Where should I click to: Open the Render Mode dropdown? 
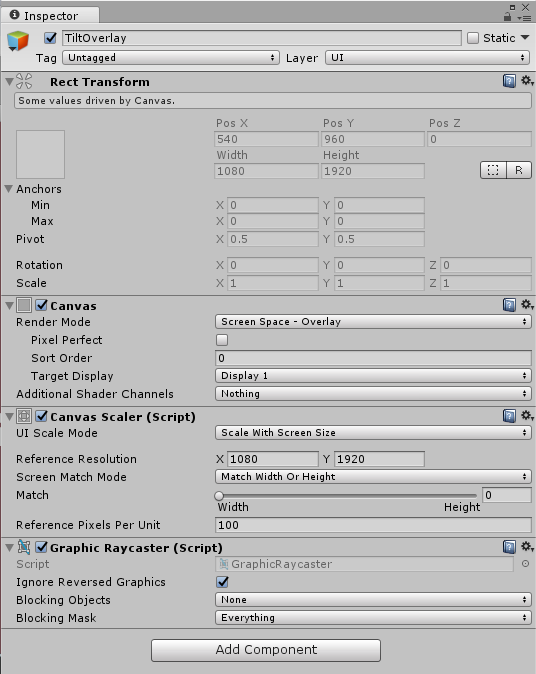[x=373, y=322]
